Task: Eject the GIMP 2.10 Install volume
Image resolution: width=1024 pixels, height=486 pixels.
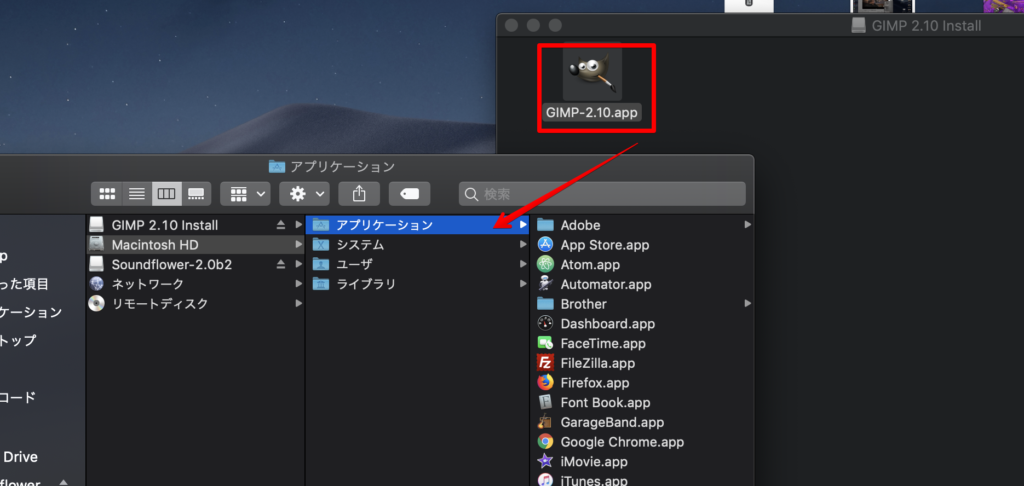Action: click(x=281, y=225)
